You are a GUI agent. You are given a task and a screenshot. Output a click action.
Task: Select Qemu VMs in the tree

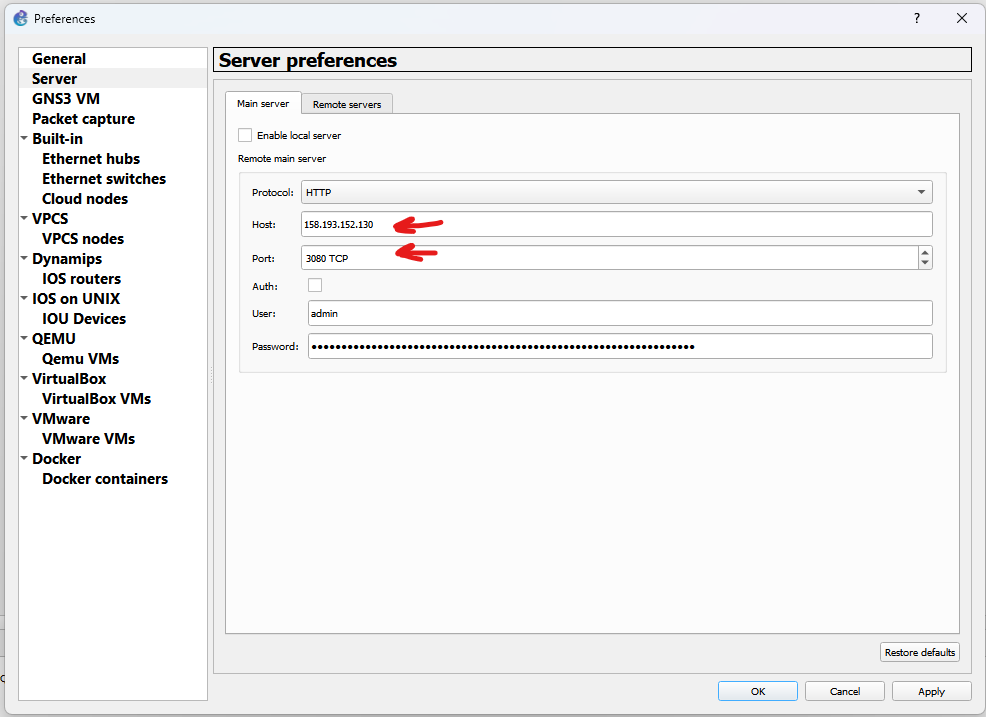[x=80, y=358]
